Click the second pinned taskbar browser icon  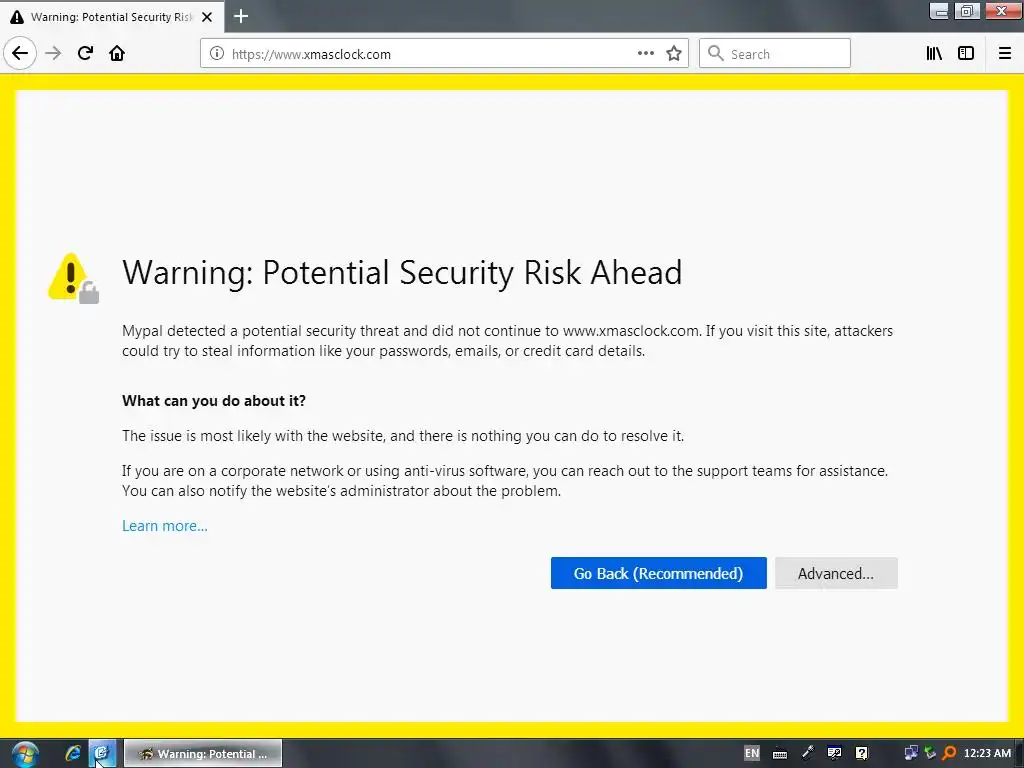102,754
